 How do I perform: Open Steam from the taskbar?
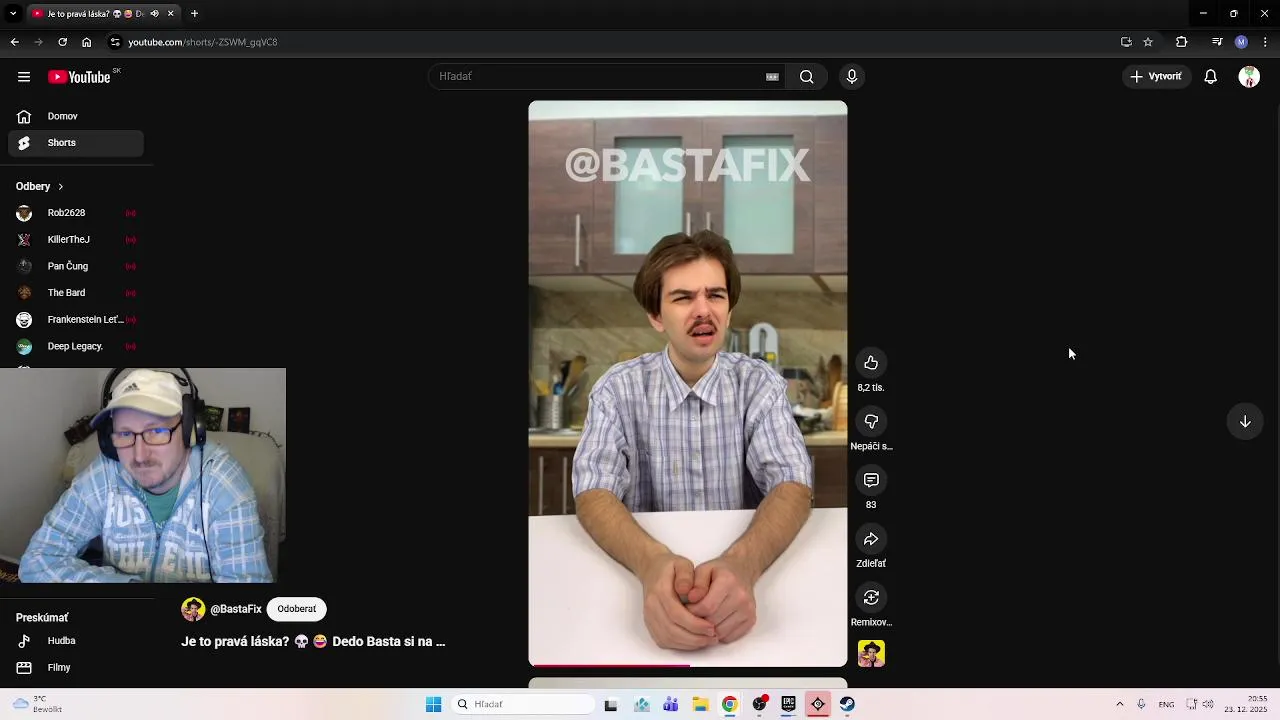click(x=847, y=704)
